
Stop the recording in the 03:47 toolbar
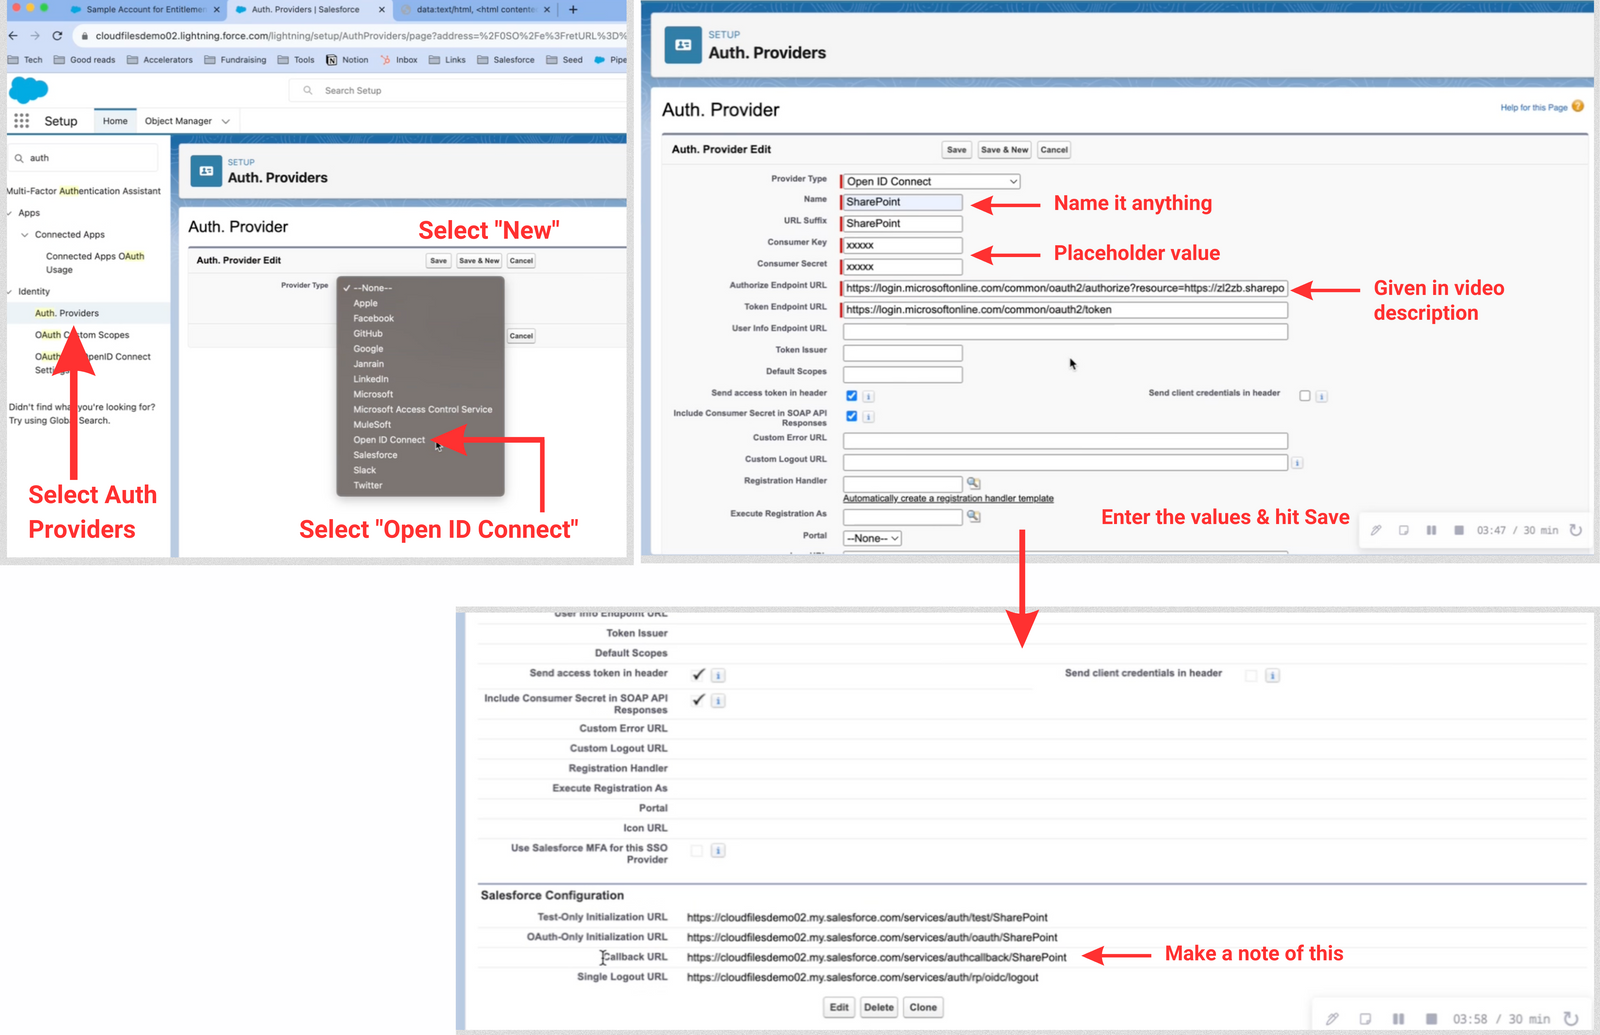pyautogui.click(x=1459, y=530)
